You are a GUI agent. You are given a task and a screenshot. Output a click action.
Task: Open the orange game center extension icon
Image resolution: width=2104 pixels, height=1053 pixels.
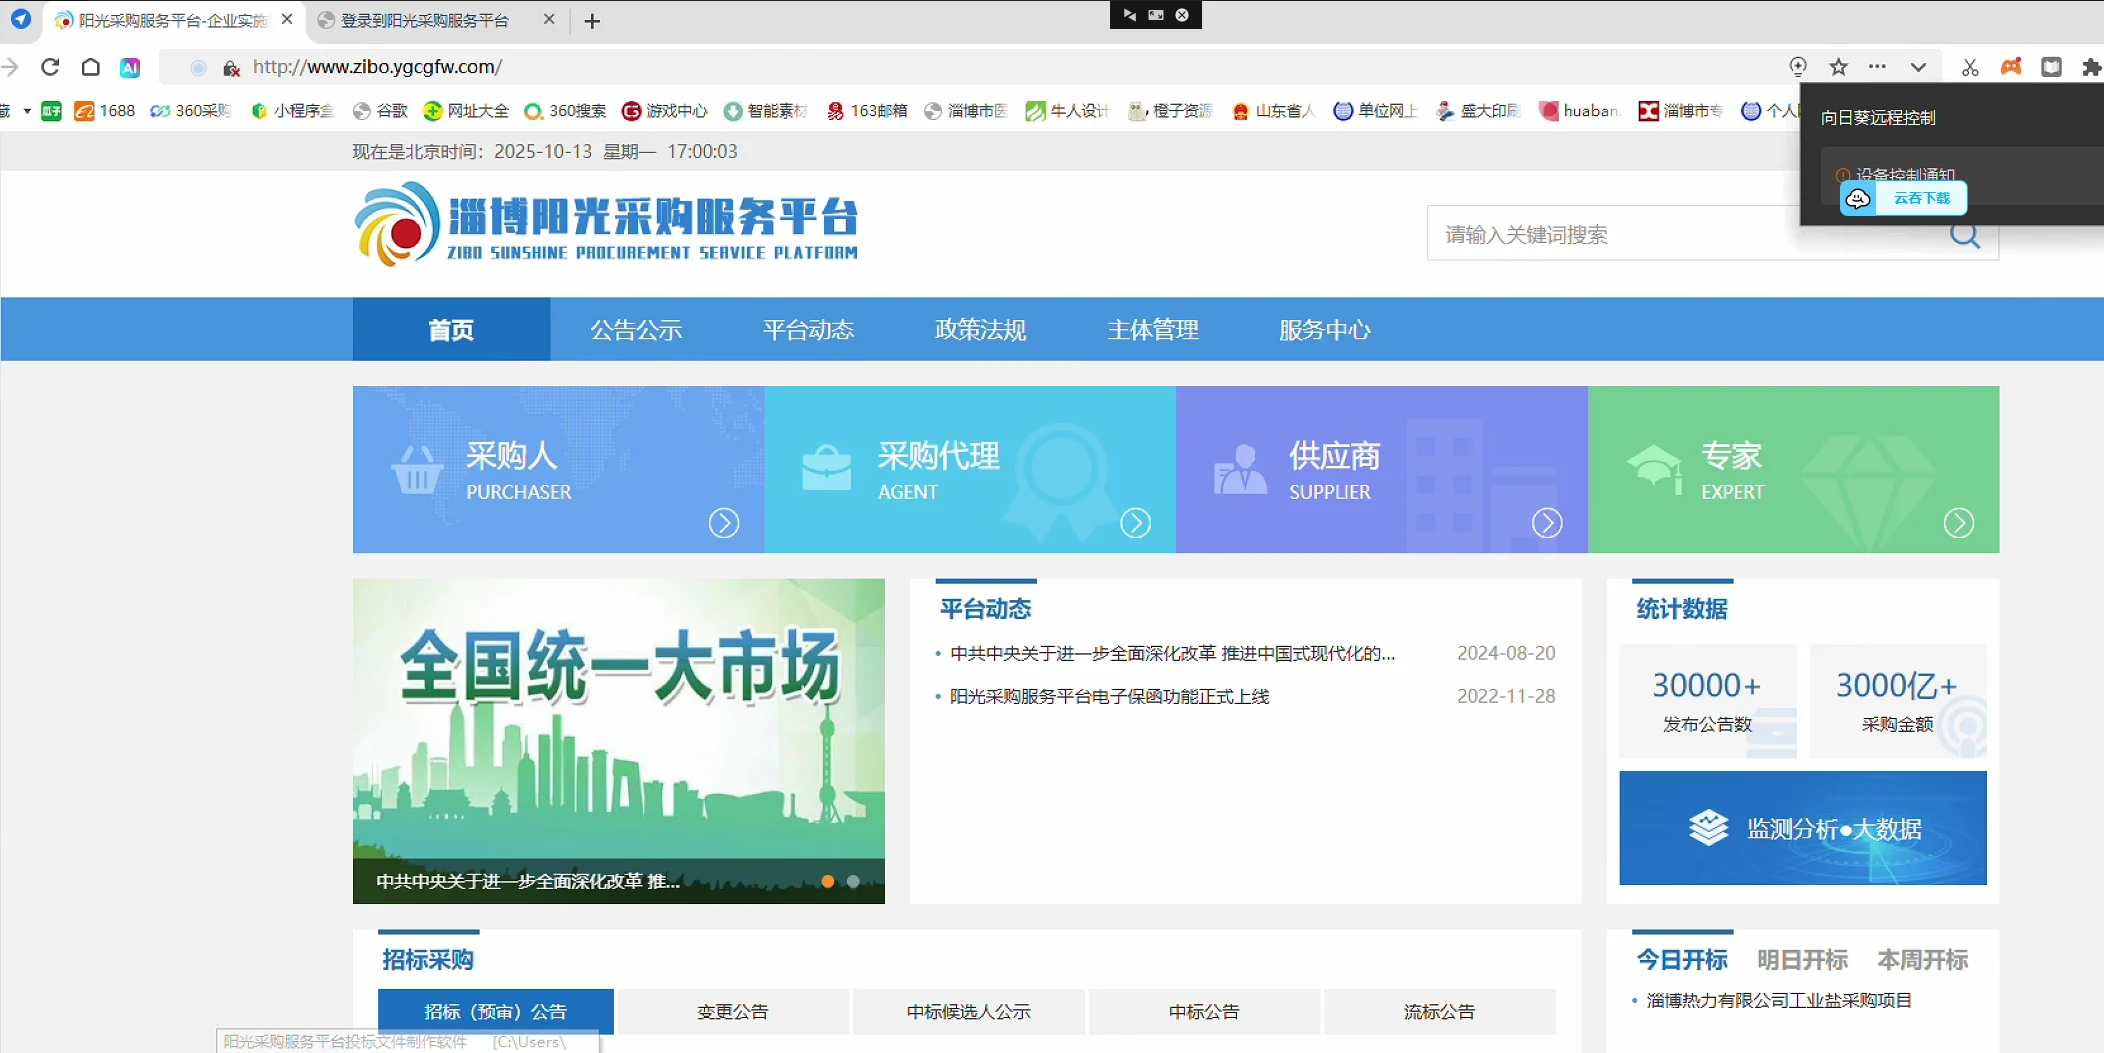click(2010, 67)
